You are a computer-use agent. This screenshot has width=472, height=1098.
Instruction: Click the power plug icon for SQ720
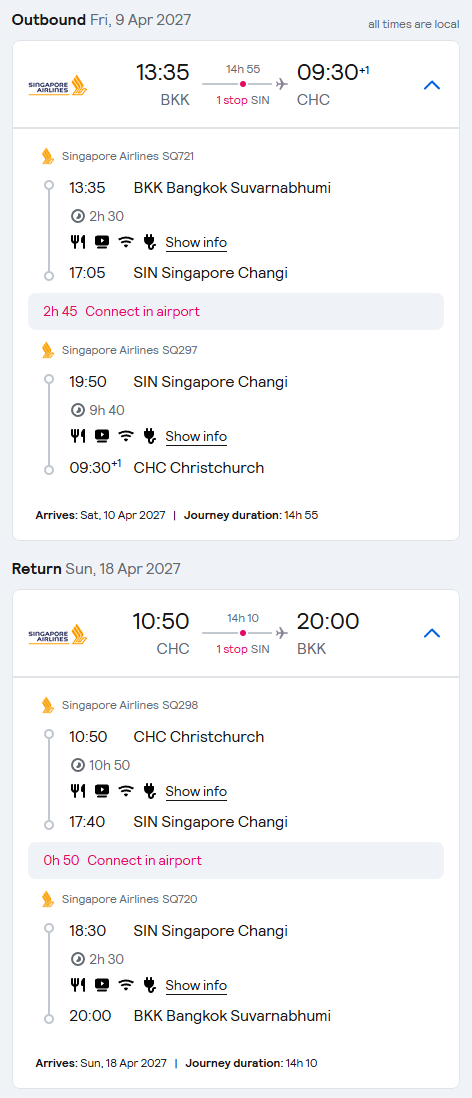[x=148, y=985]
